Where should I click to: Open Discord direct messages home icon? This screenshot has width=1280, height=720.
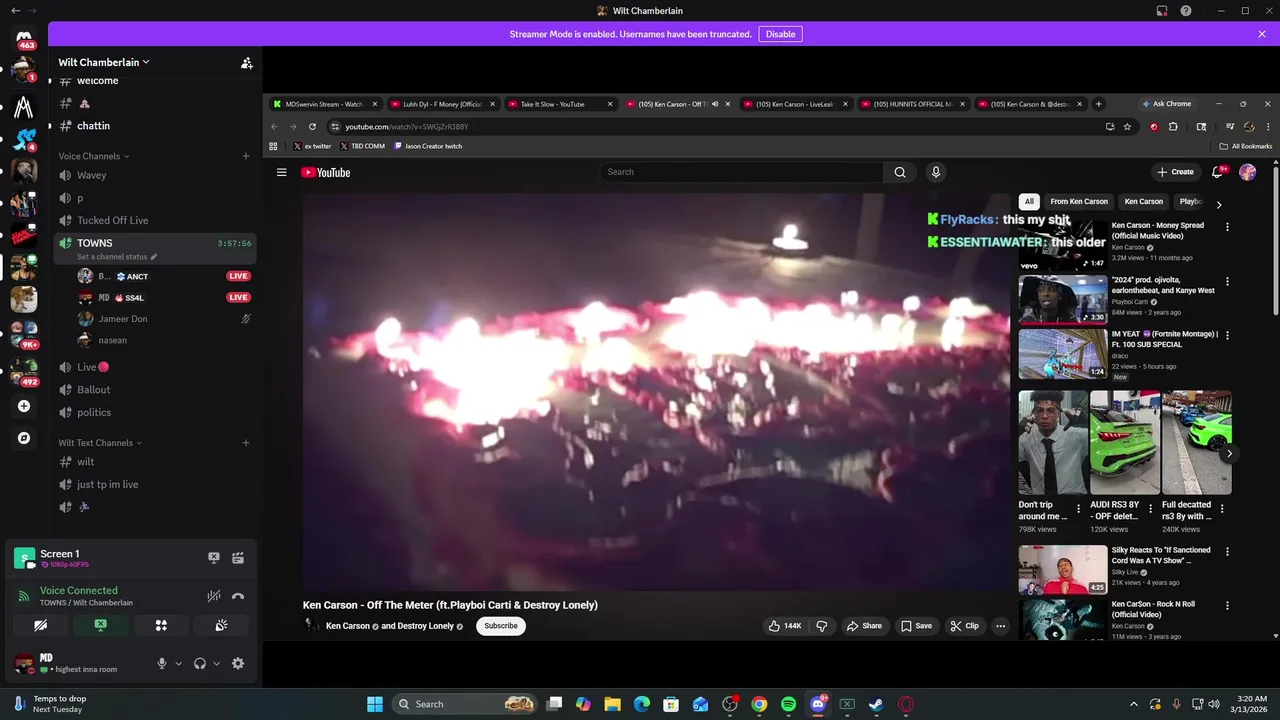24,38
